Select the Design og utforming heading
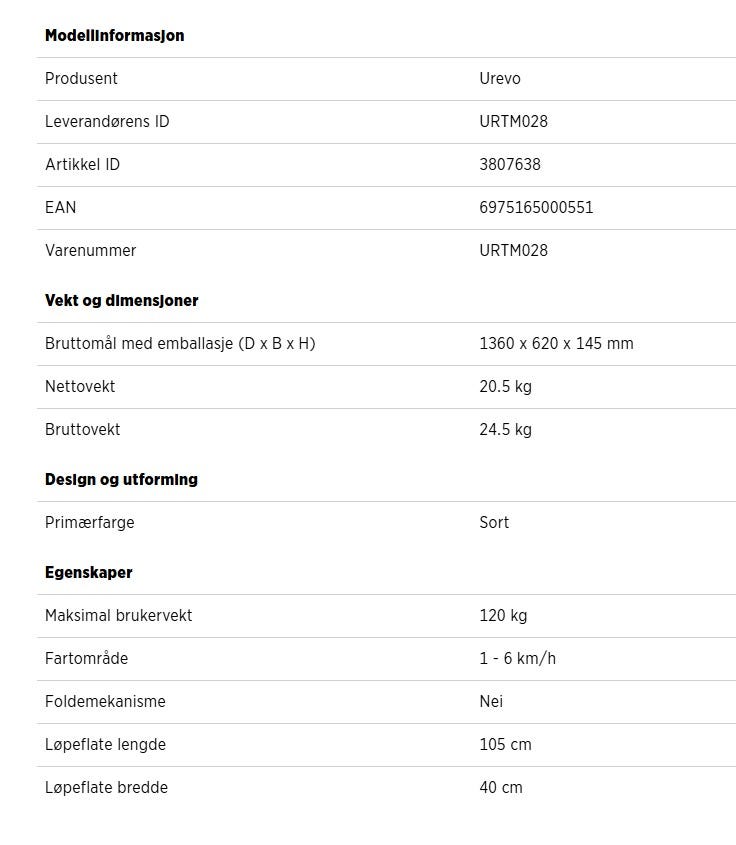The image size is (736, 845). click(121, 480)
